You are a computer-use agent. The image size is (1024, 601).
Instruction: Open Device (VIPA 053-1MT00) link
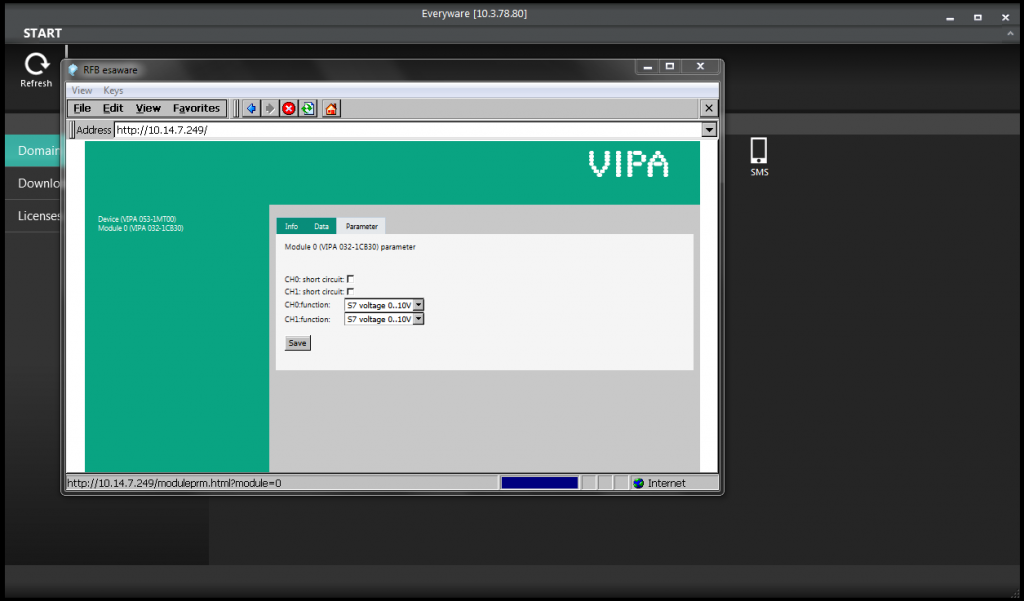[x=137, y=219]
